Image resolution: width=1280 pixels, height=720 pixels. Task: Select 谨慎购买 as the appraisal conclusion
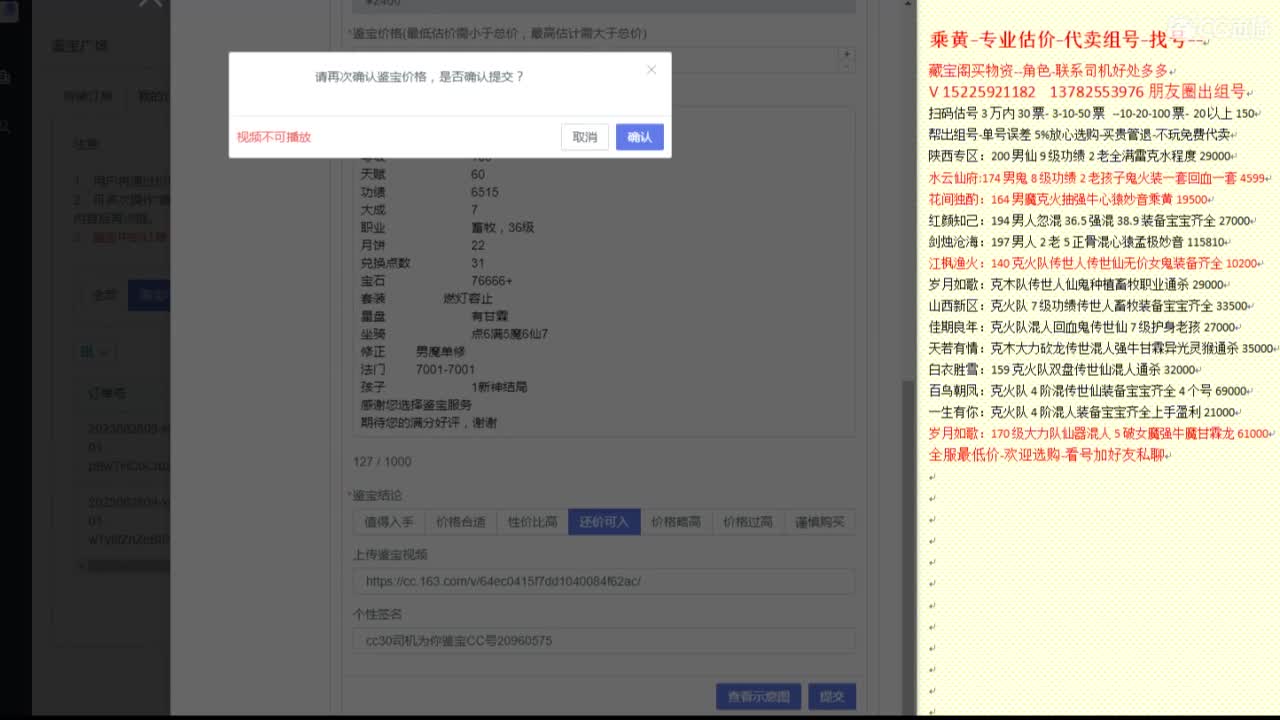point(820,522)
